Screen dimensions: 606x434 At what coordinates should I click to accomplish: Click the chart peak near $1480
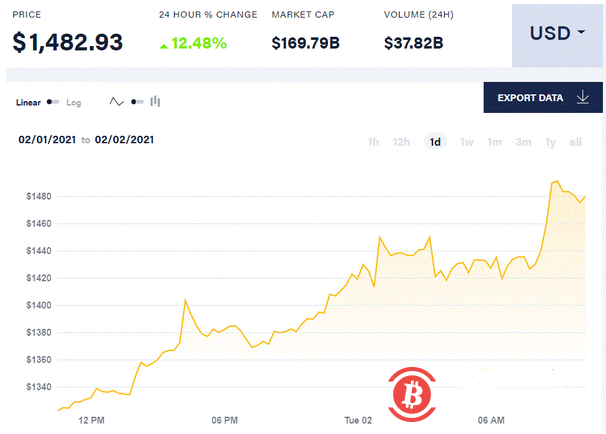point(556,182)
